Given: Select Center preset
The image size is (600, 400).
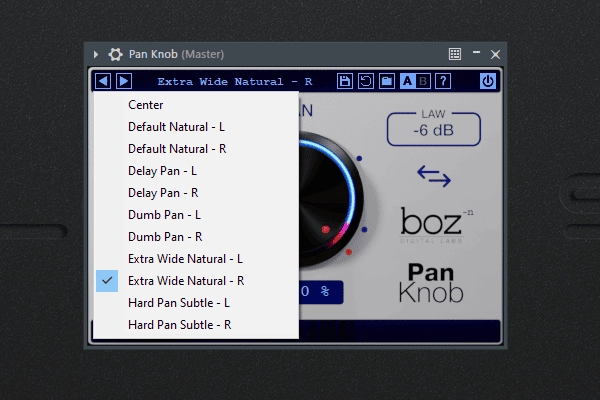Looking at the screenshot, I should 196,105.
